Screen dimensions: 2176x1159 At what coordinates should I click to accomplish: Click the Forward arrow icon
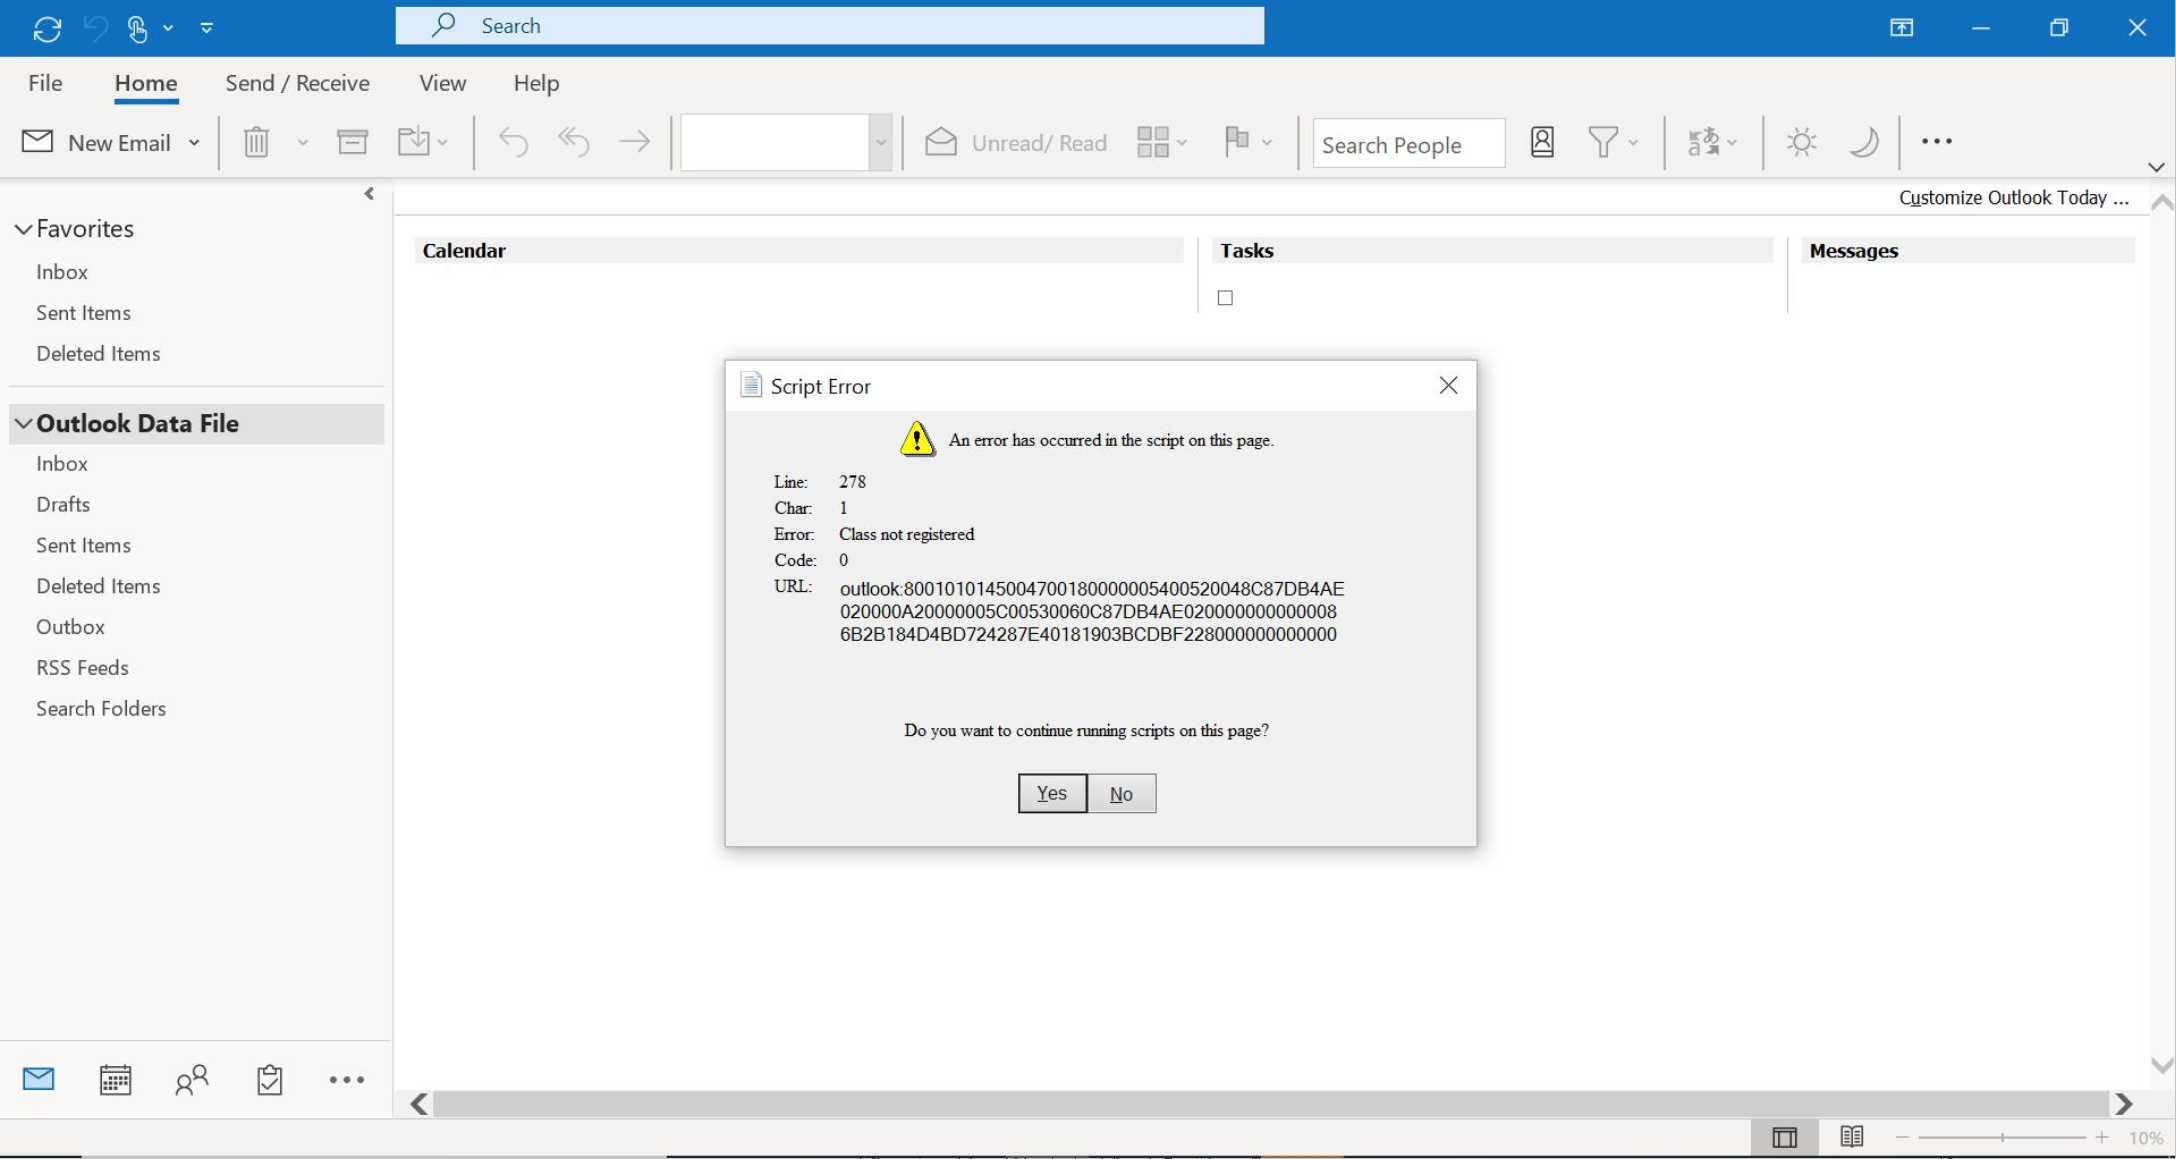click(x=634, y=142)
